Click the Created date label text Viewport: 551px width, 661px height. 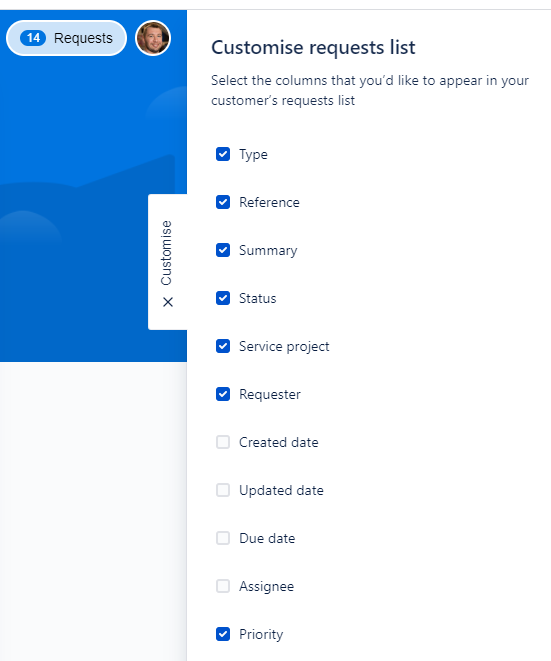(279, 442)
